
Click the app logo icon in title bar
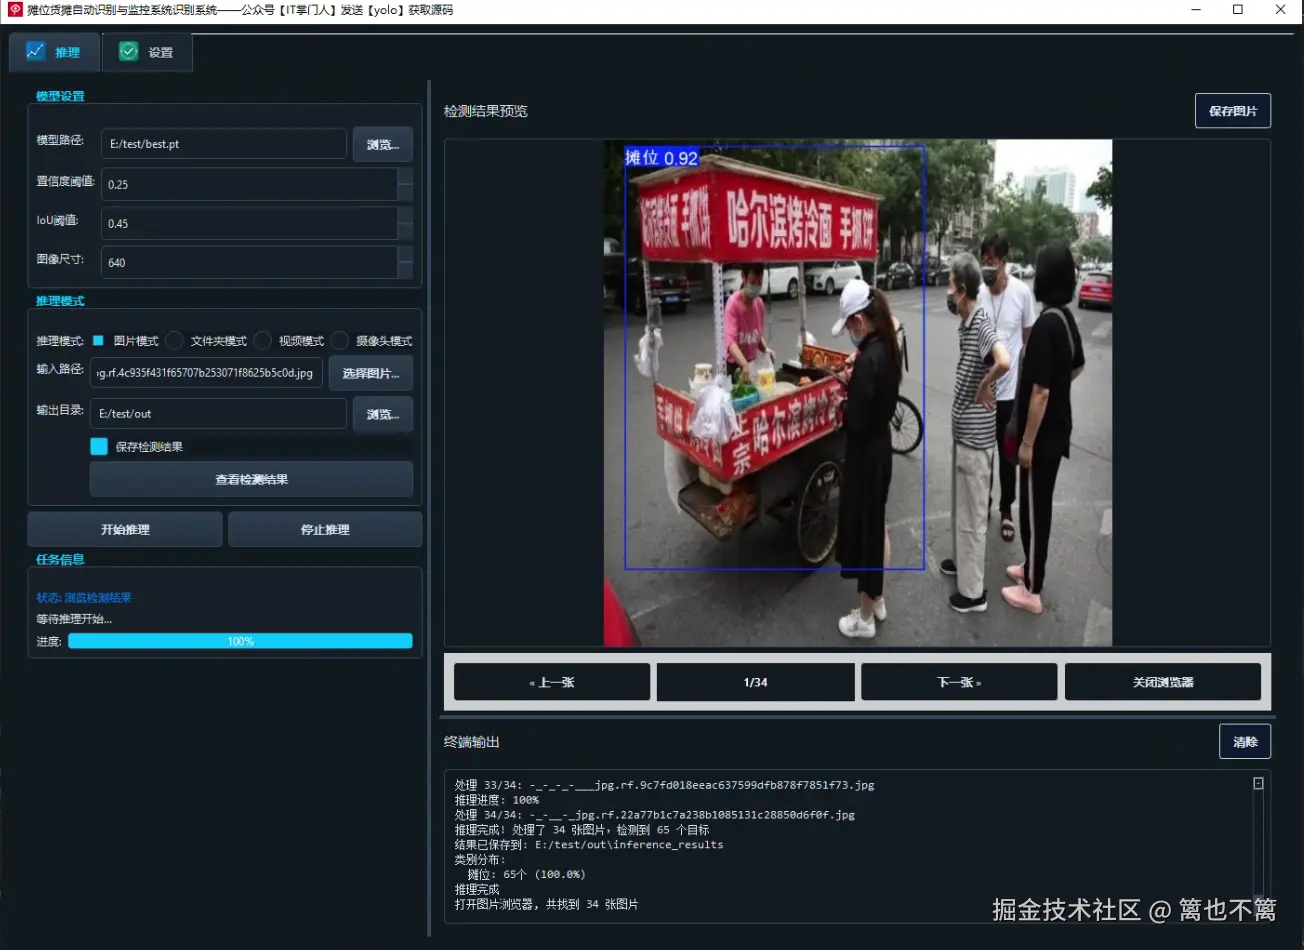(15, 10)
